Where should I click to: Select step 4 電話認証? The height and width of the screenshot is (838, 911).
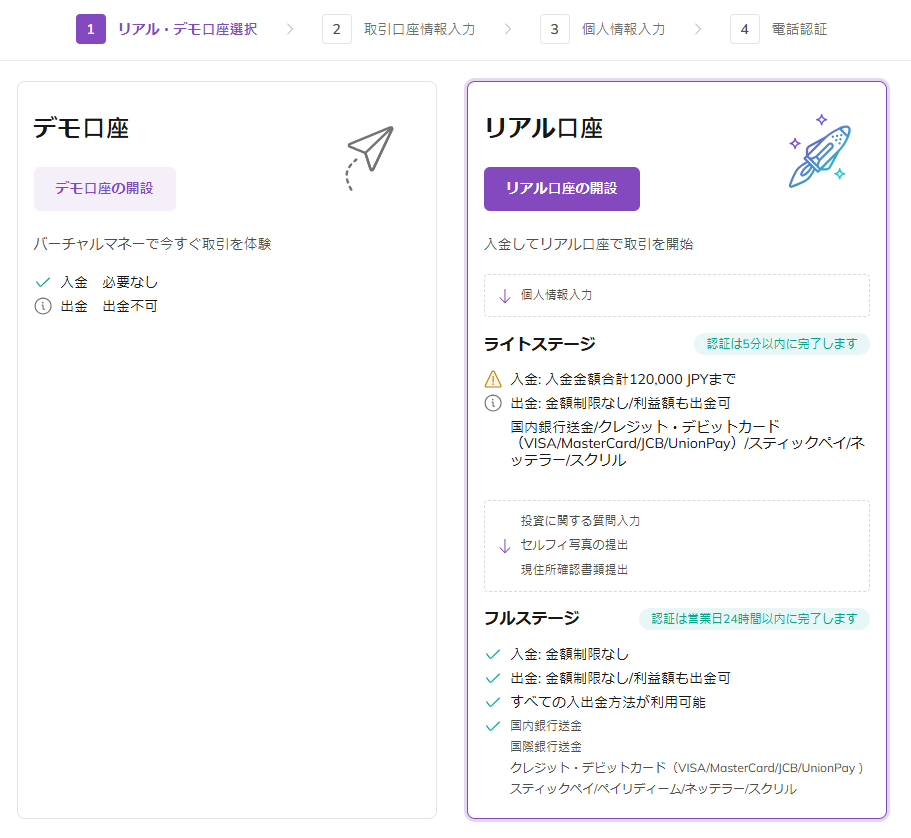click(x=779, y=29)
